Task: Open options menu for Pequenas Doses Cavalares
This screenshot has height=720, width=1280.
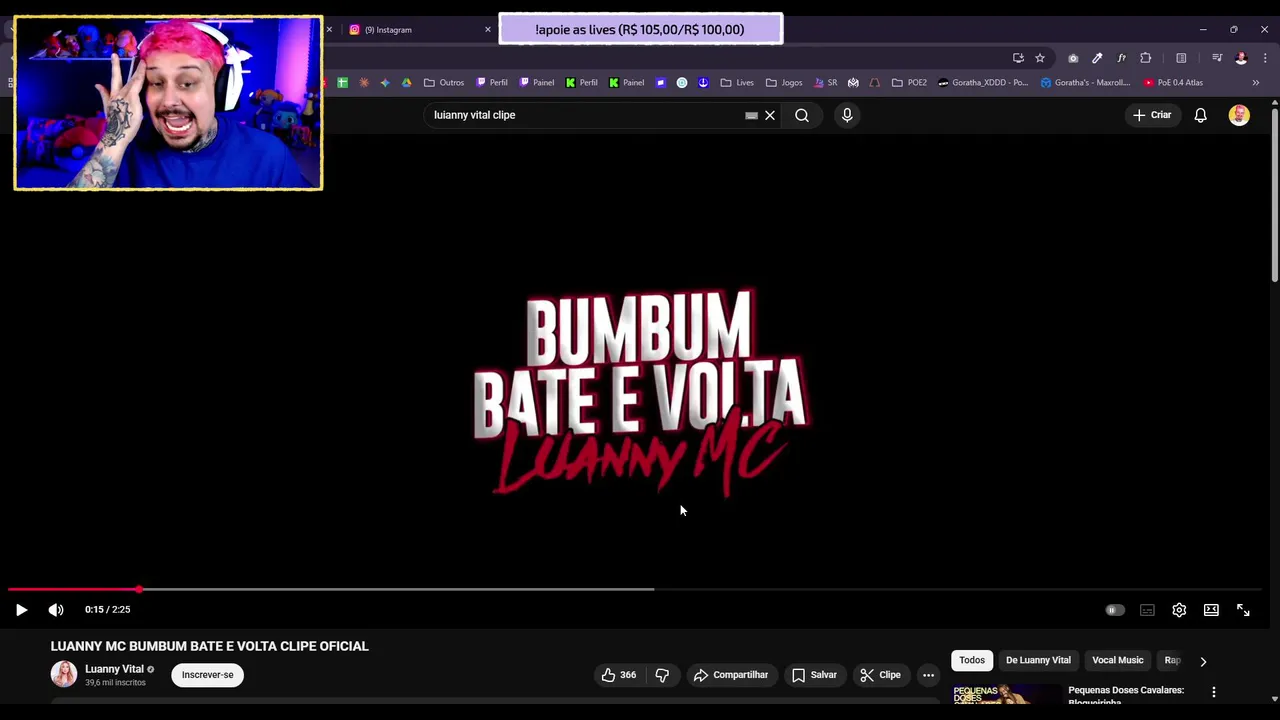Action: pos(1214,692)
